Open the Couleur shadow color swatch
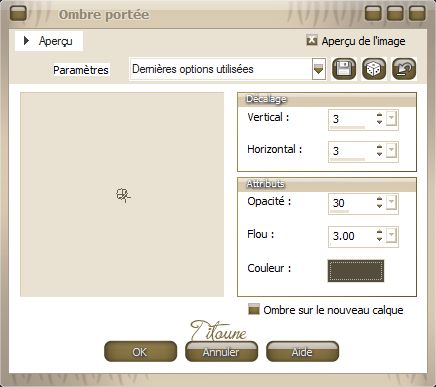Image resolution: width=436 pixels, height=387 pixels. coord(356,271)
